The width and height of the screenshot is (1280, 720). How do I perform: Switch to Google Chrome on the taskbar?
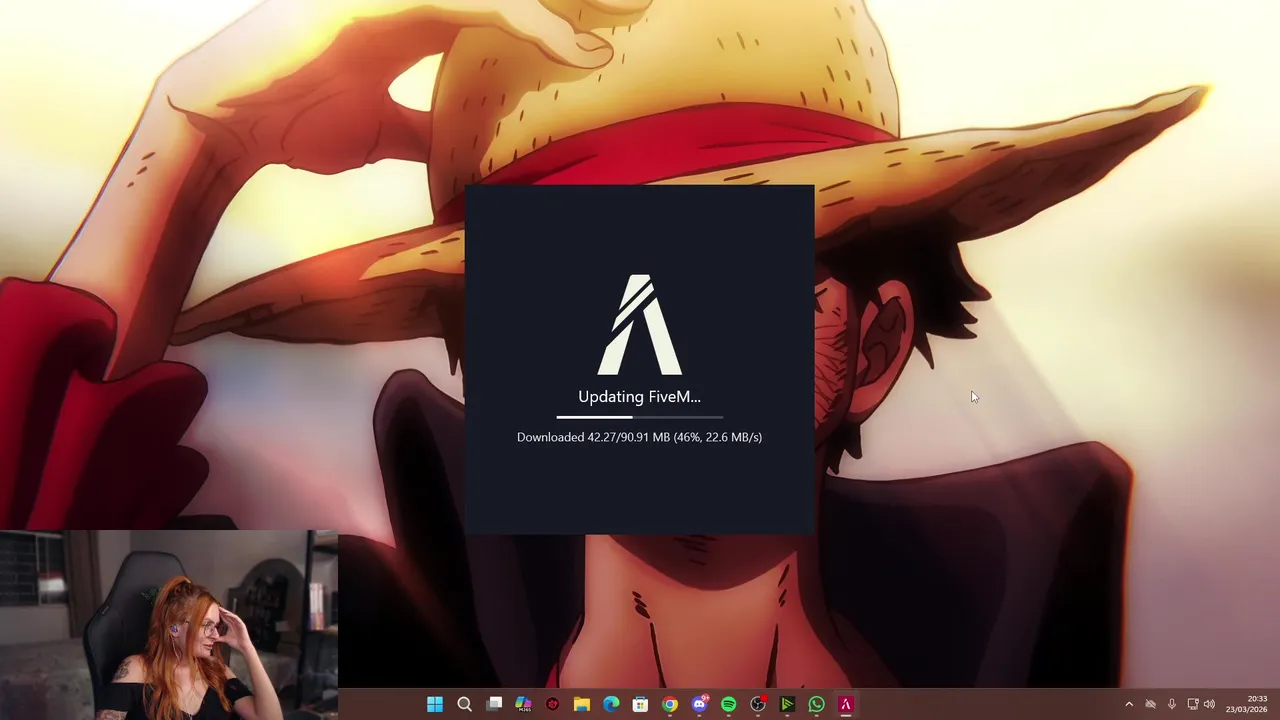670,704
